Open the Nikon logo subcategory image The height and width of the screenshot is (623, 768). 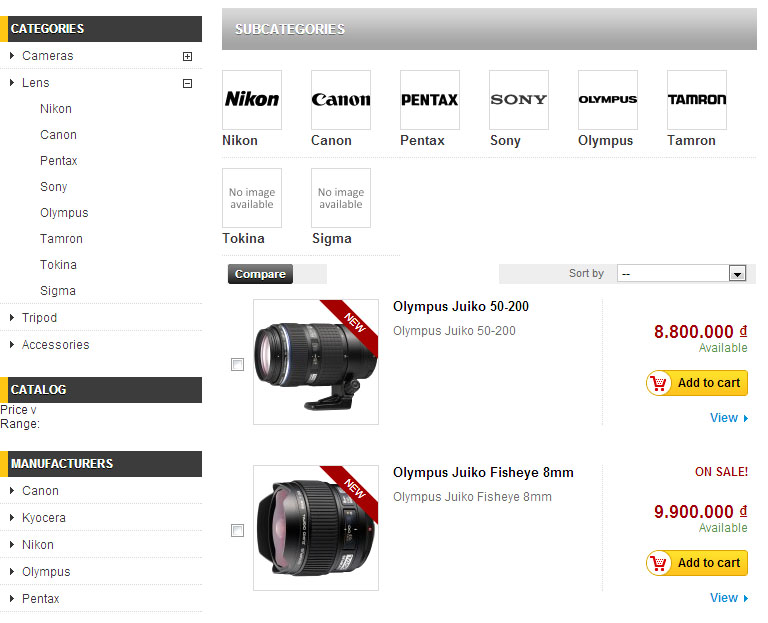pyautogui.click(x=252, y=100)
